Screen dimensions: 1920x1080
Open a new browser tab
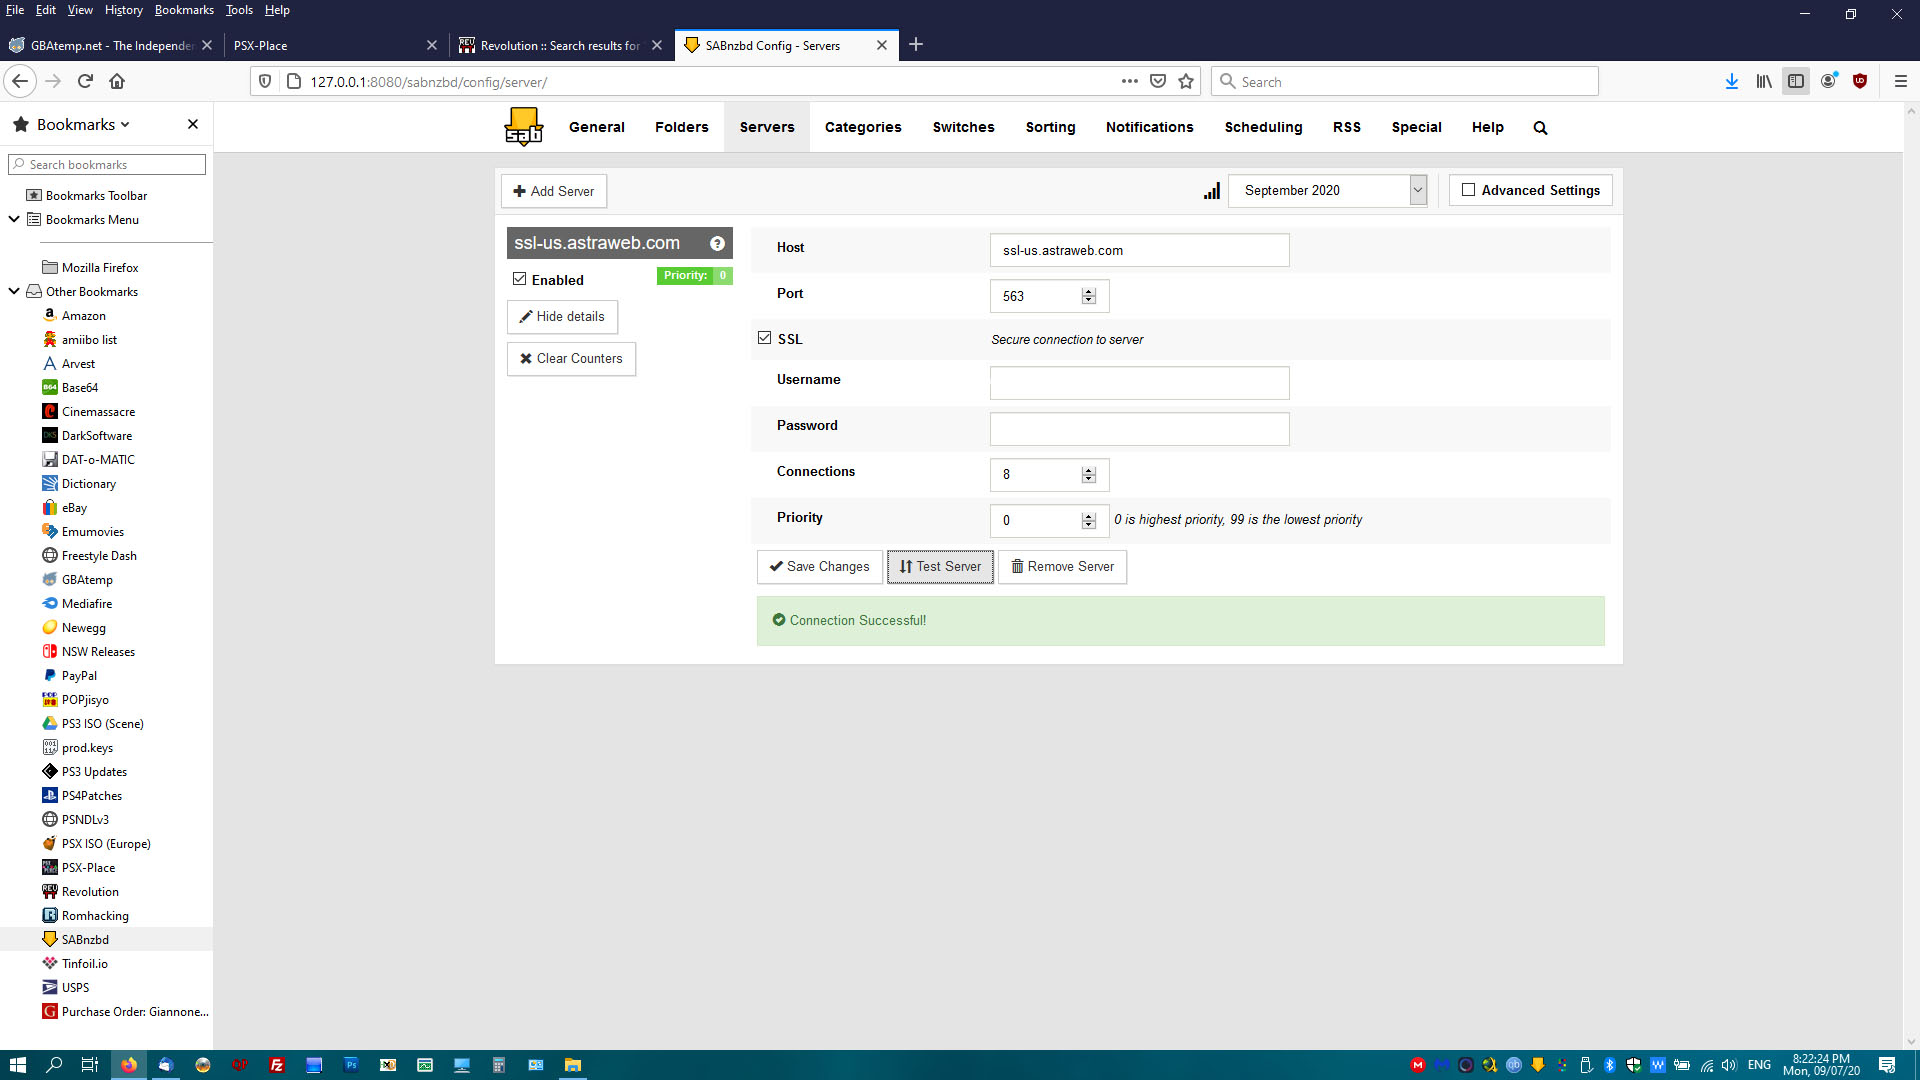coord(916,44)
